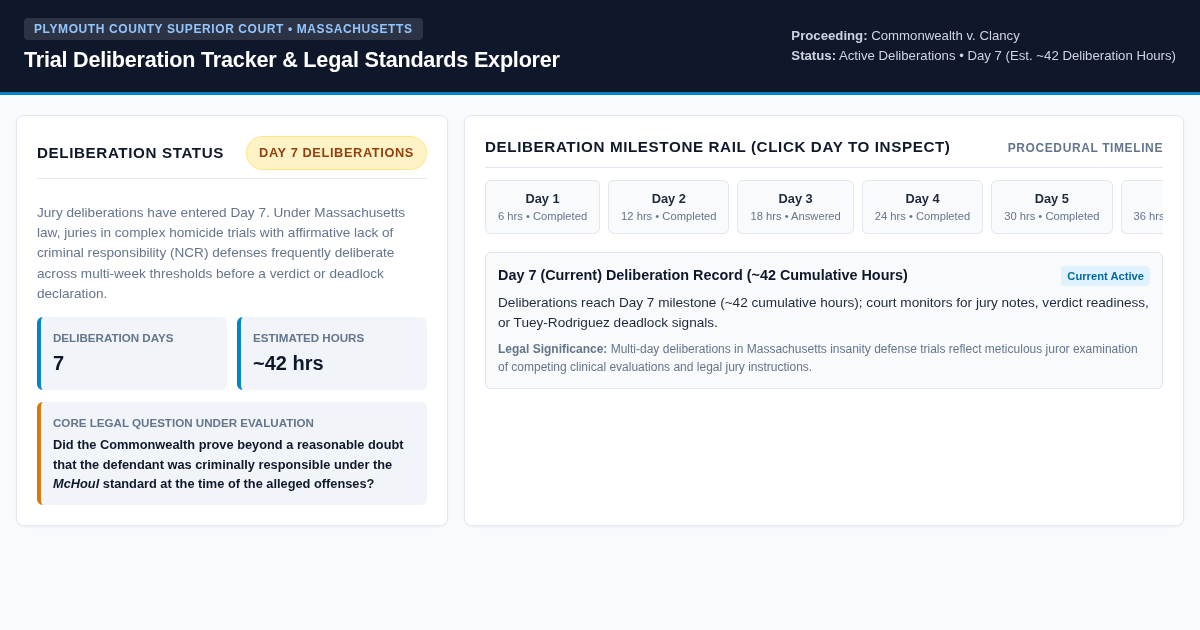The width and height of the screenshot is (1200, 630).
Task: Click the Status: Active Deliberations header line
Action: 983,56
